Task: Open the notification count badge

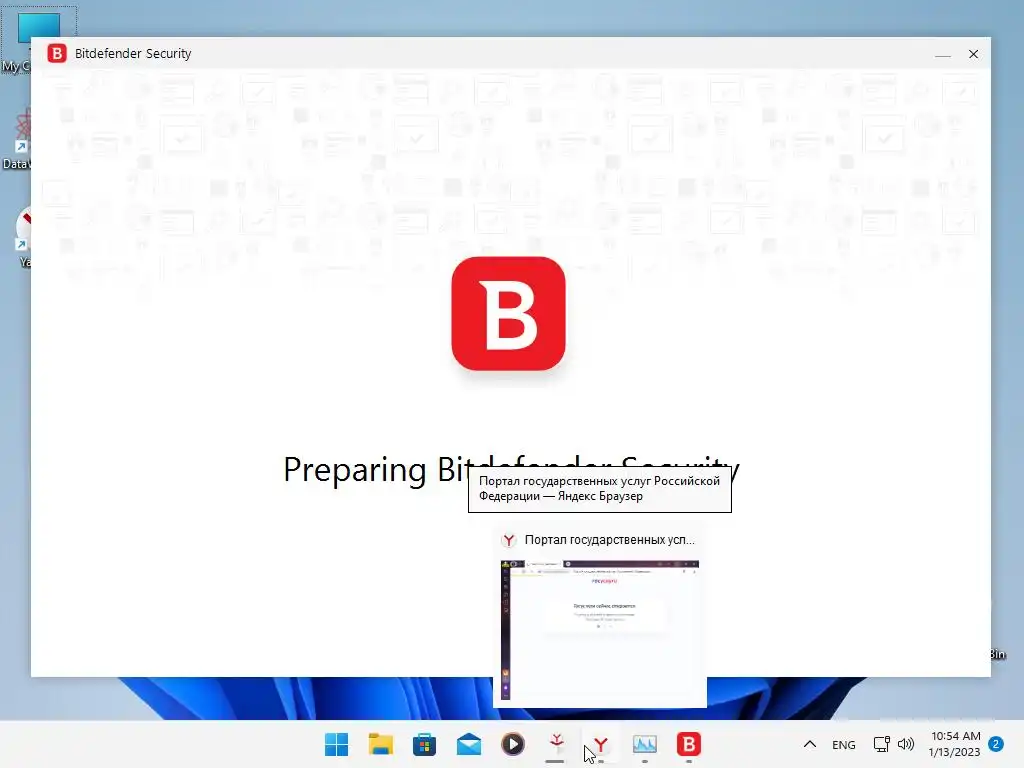Action: click(x=996, y=744)
